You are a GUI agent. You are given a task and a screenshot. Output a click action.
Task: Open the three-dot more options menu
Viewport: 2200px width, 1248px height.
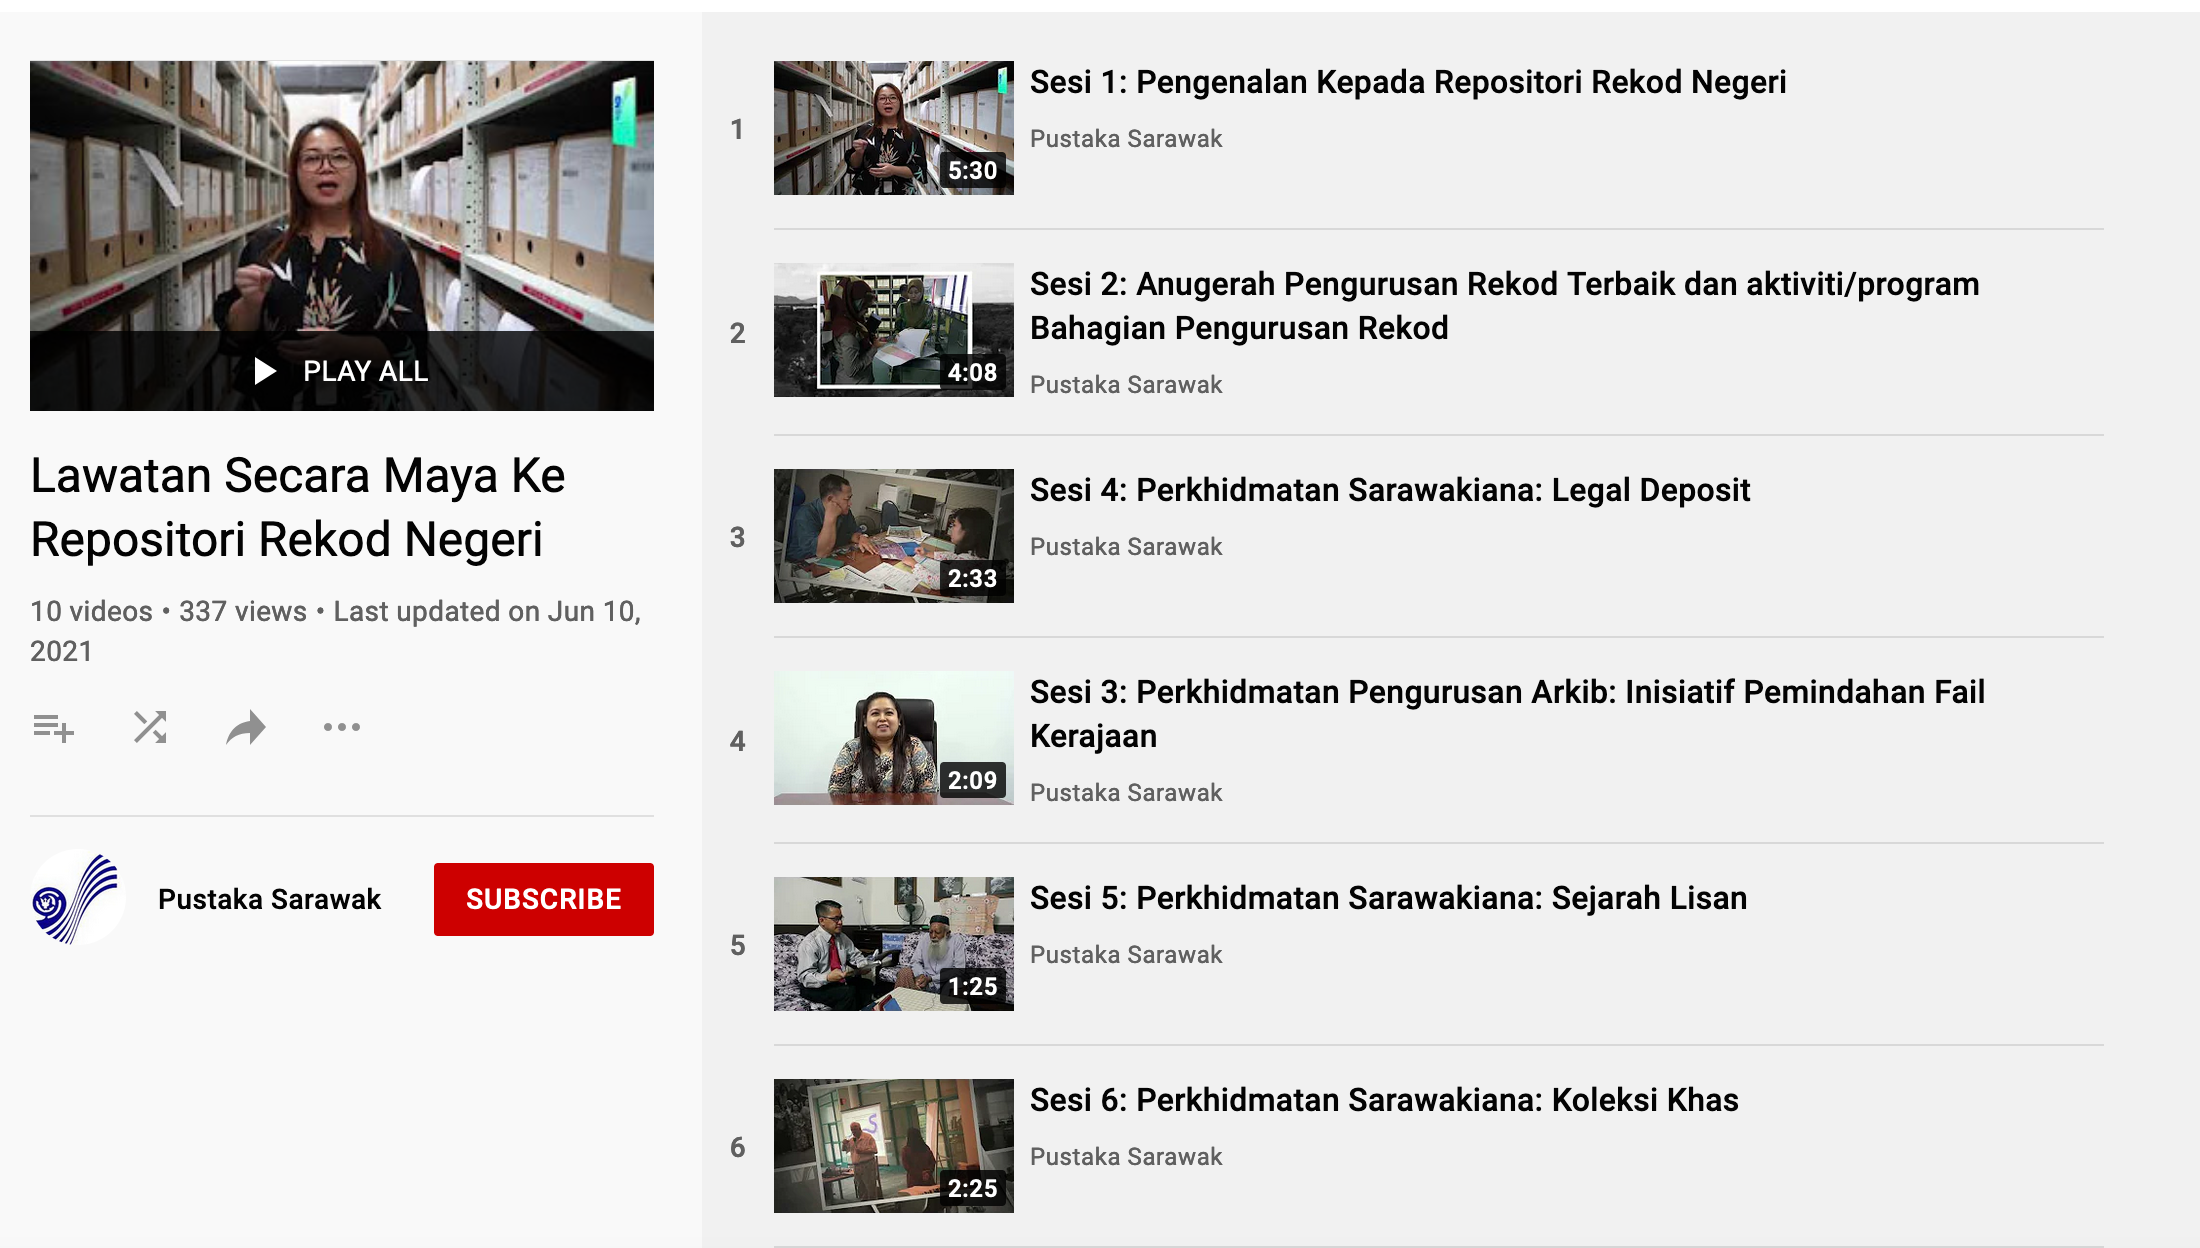pyautogui.click(x=342, y=727)
